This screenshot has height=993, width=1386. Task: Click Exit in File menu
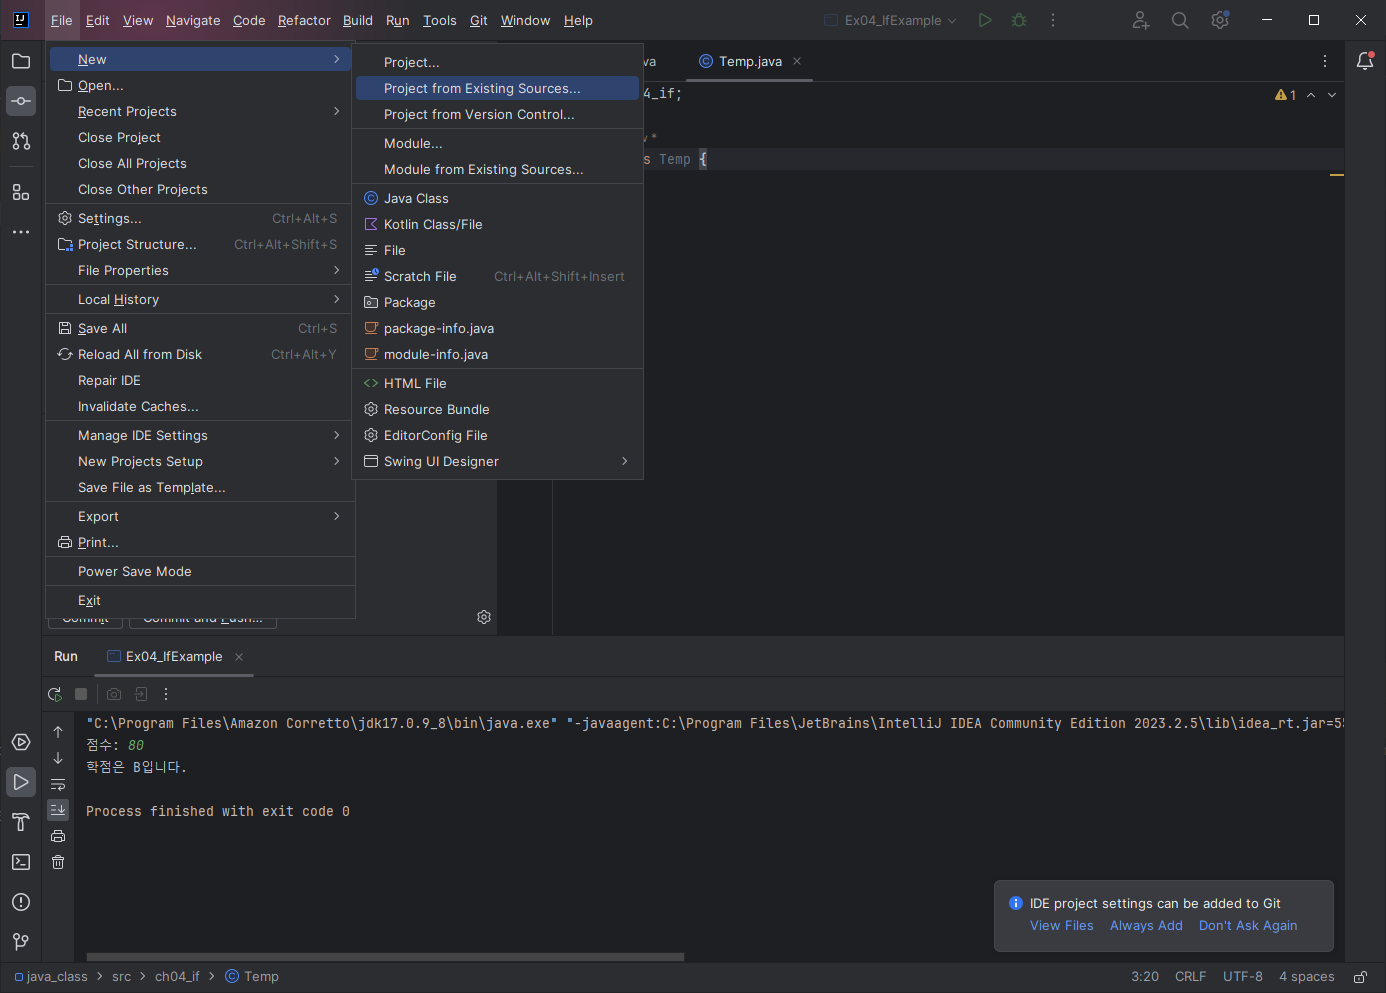click(200, 601)
